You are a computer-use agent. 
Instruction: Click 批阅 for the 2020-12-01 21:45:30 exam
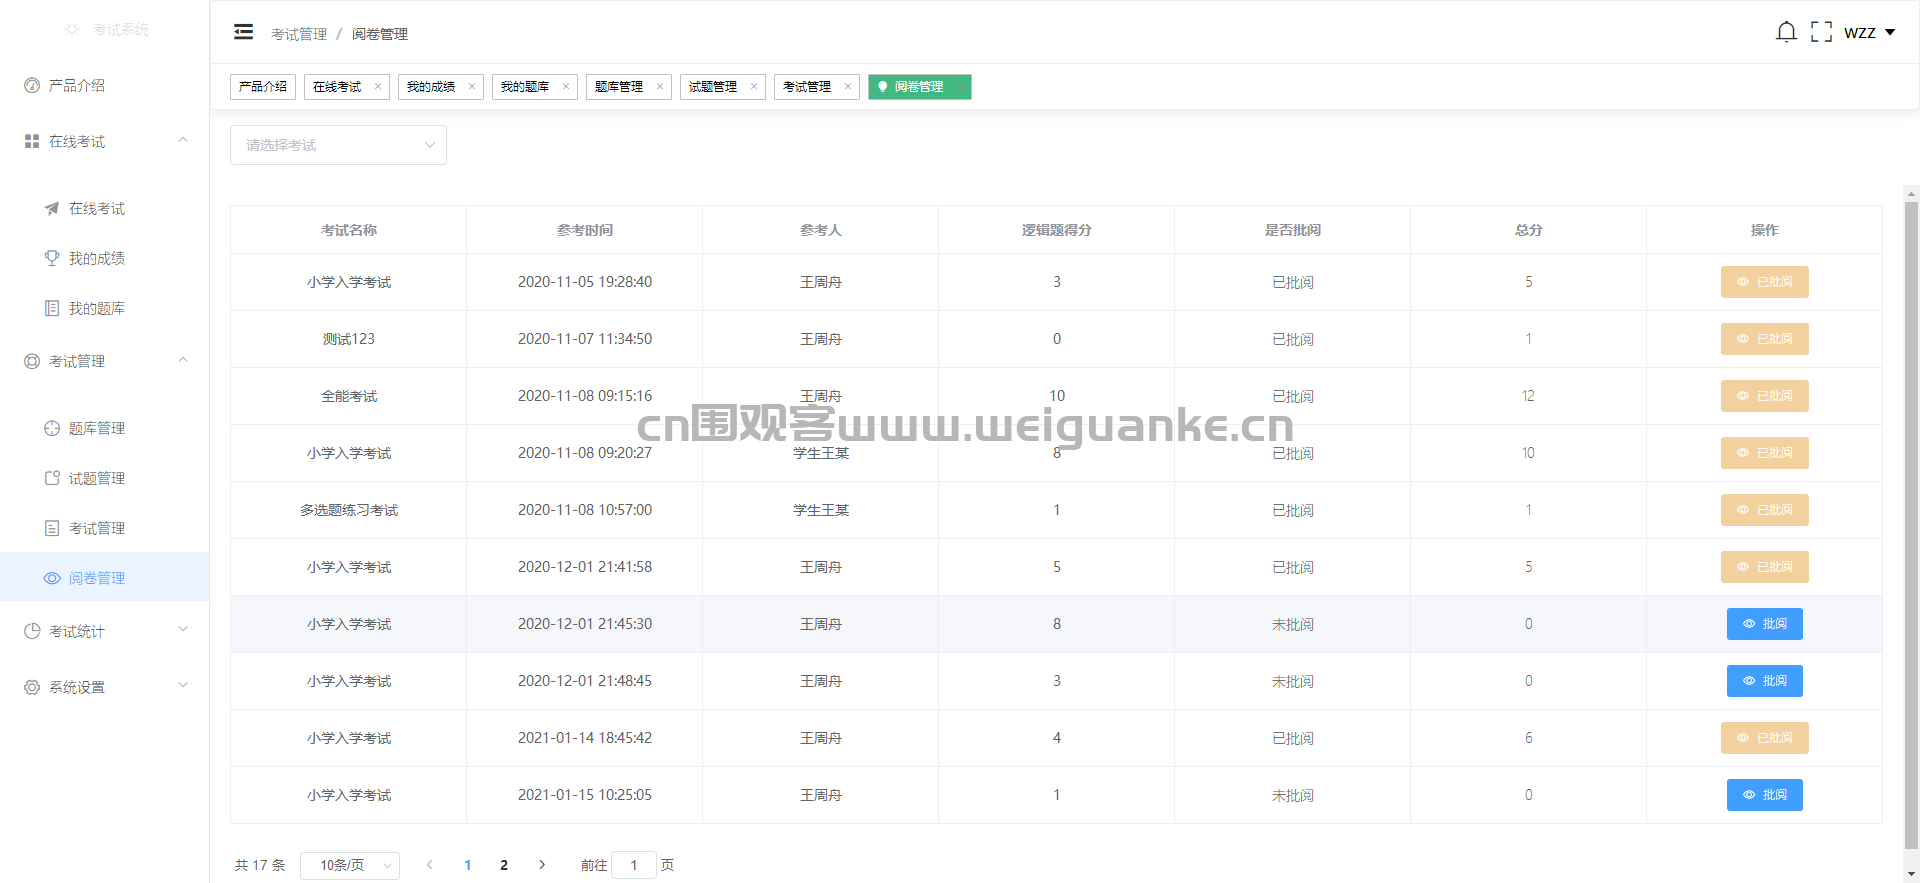[1764, 624]
